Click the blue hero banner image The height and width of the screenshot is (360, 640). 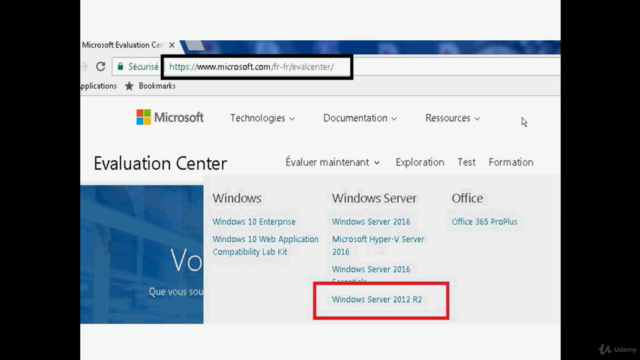pyautogui.click(x=142, y=254)
